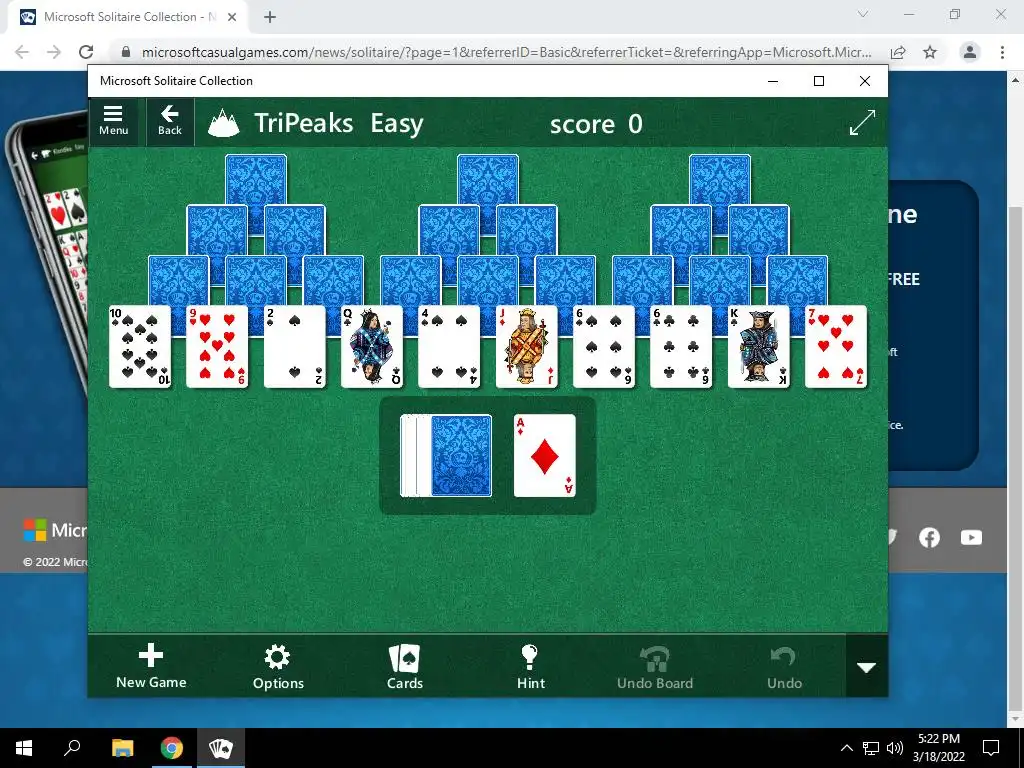Image resolution: width=1024 pixels, height=768 pixels.
Task: Select the 6 of spades card
Action: [x=603, y=347]
